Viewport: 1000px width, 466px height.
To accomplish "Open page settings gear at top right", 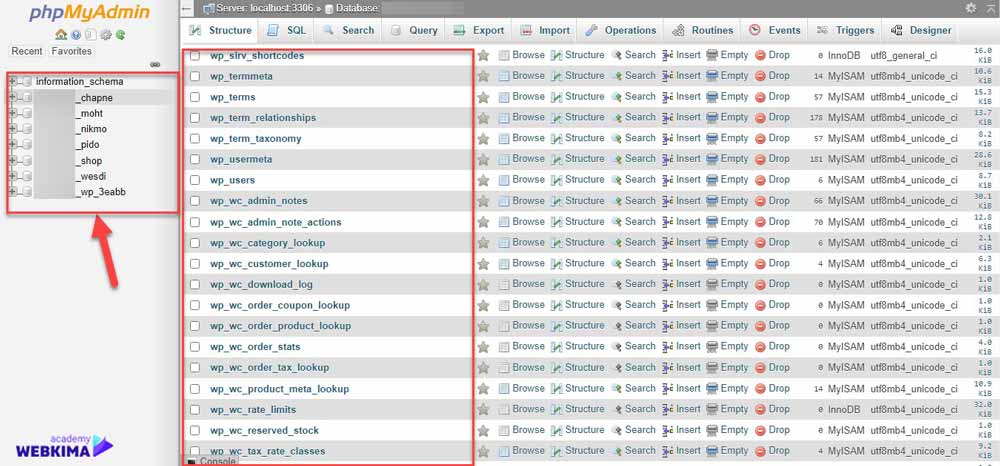I will click(971, 8).
